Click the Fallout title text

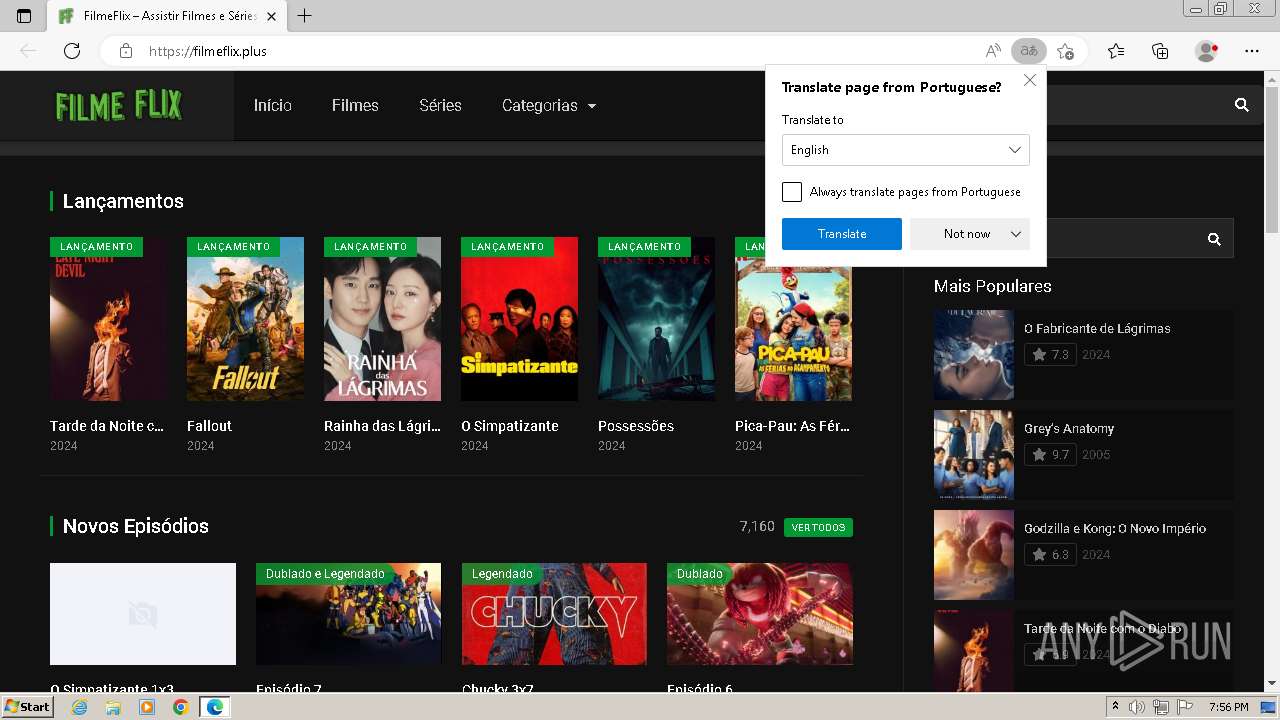pos(209,426)
